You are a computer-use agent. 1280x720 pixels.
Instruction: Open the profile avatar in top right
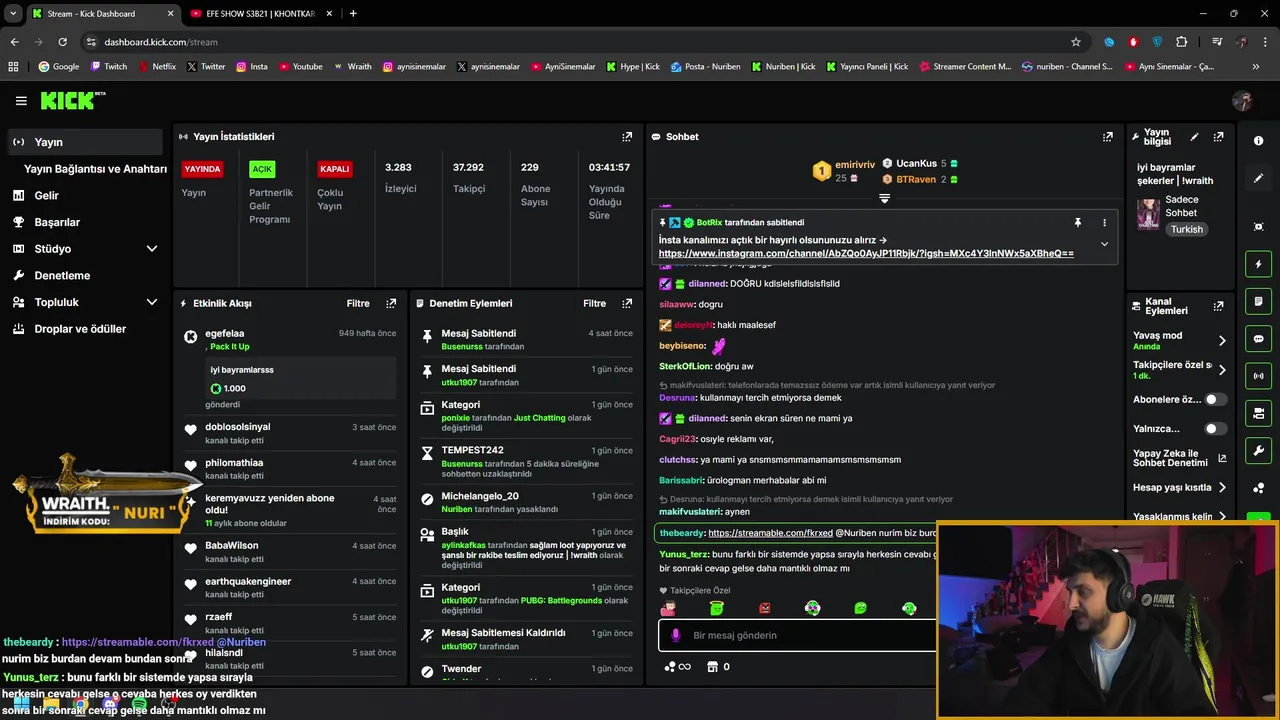click(x=1243, y=101)
